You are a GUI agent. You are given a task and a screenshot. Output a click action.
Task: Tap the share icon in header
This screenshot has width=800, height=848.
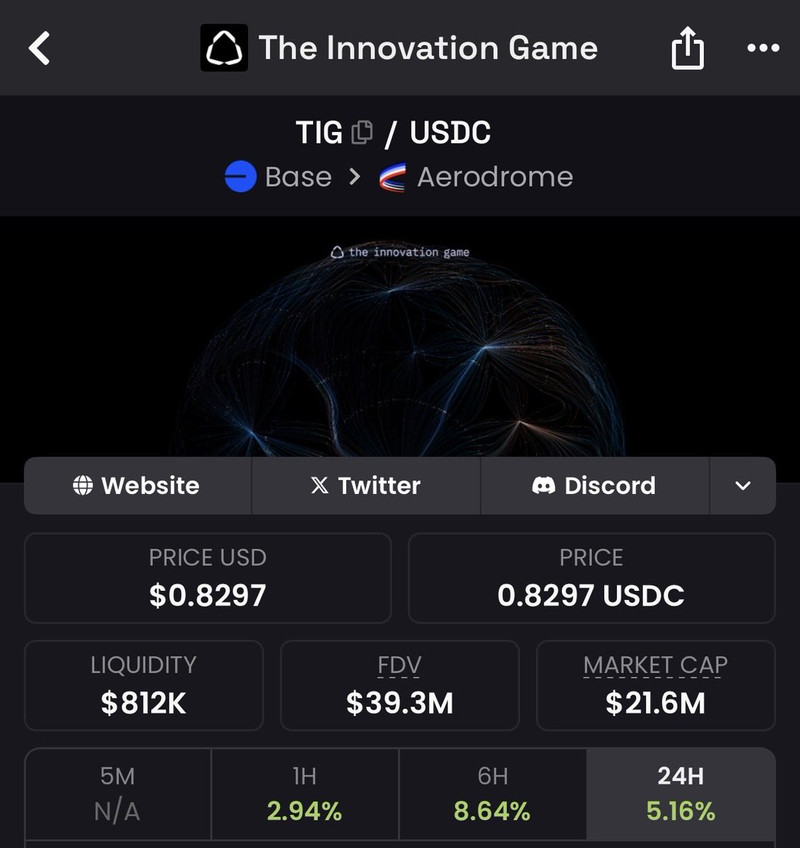click(x=687, y=48)
